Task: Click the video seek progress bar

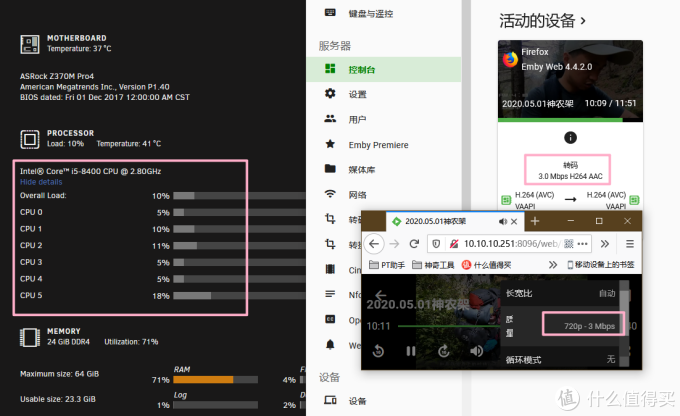Action: click(449, 326)
